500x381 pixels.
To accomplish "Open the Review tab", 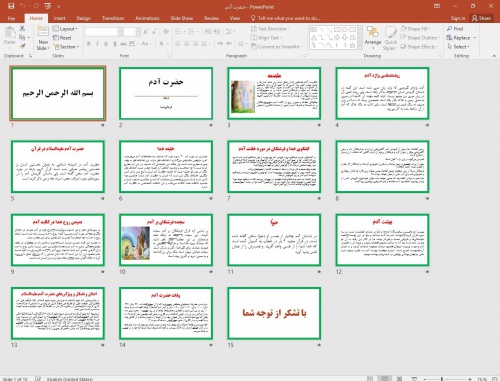I will click(x=211, y=18).
